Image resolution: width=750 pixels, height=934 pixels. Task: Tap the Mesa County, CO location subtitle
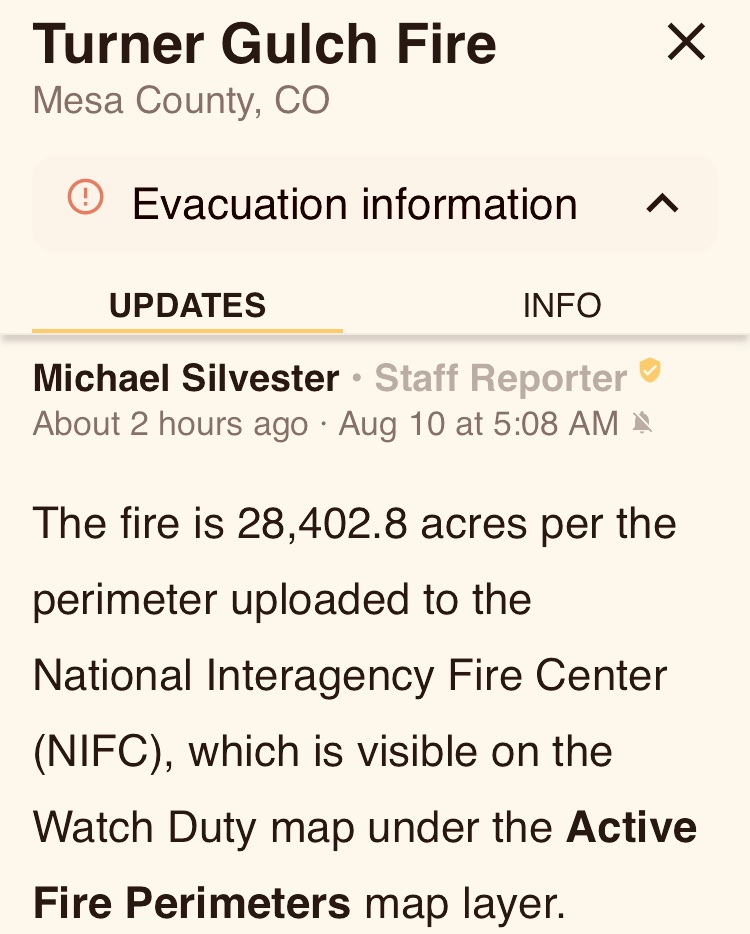point(181,101)
